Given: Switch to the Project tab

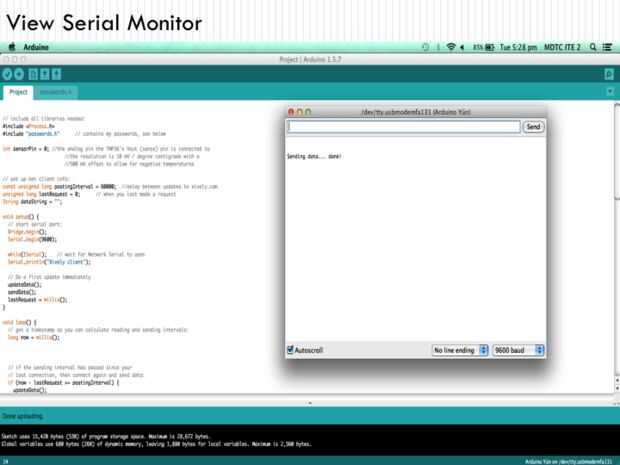Looking at the screenshot, I should click(x=18, y=92).
